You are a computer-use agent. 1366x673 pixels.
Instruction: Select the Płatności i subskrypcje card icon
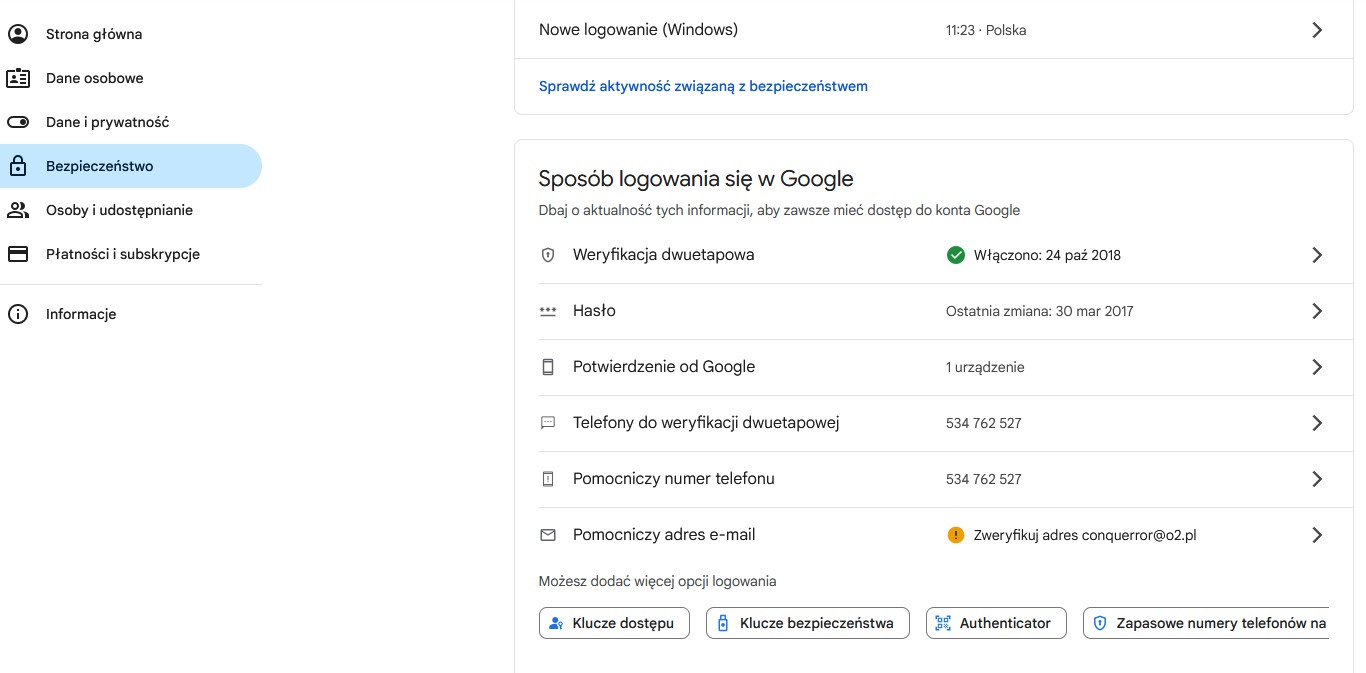click(18, 254)
